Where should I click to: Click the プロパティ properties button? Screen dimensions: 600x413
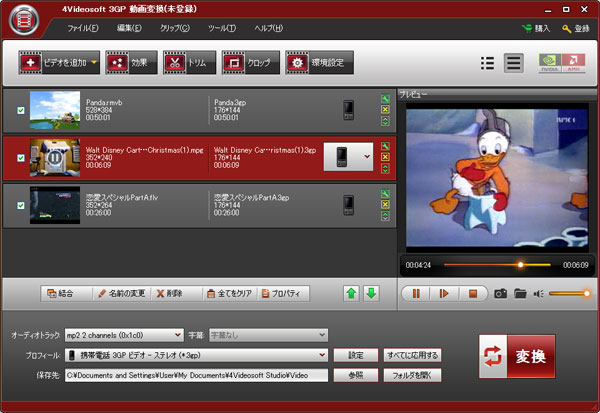(x=284, y=294)
